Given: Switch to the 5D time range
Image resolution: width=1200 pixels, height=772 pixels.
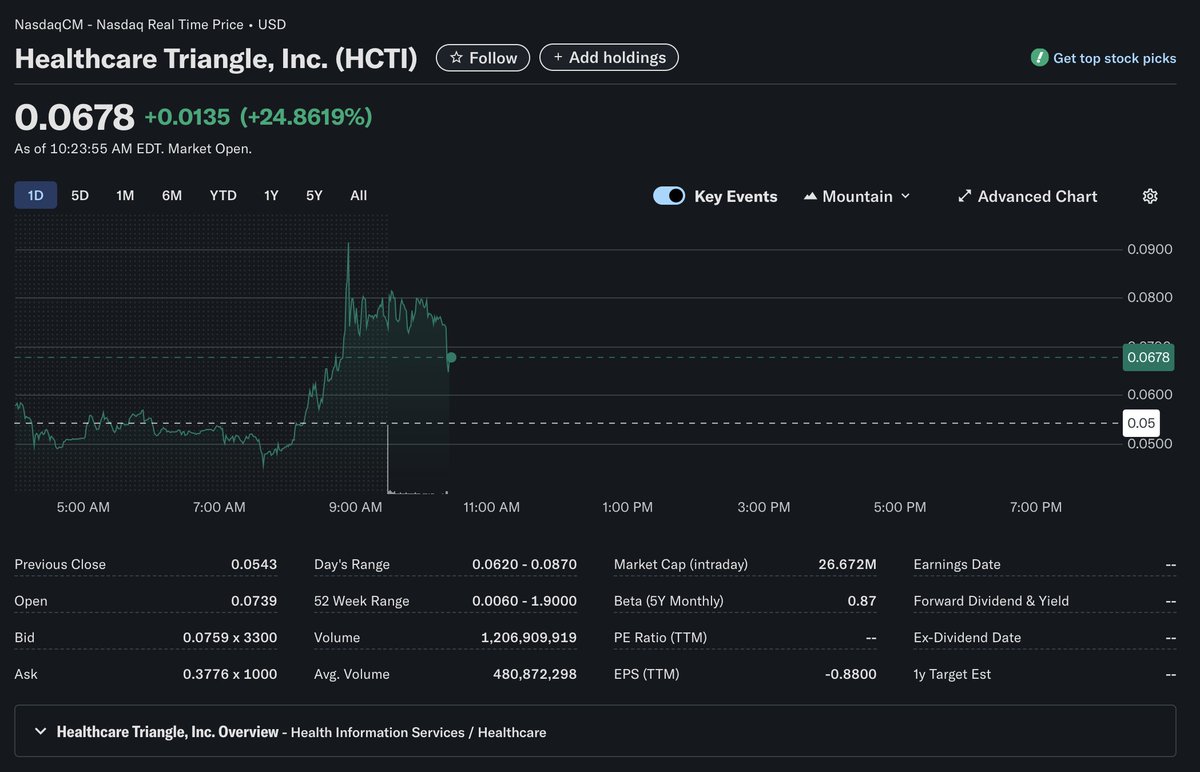Looking at the screenshot, I should click(80, 195).
